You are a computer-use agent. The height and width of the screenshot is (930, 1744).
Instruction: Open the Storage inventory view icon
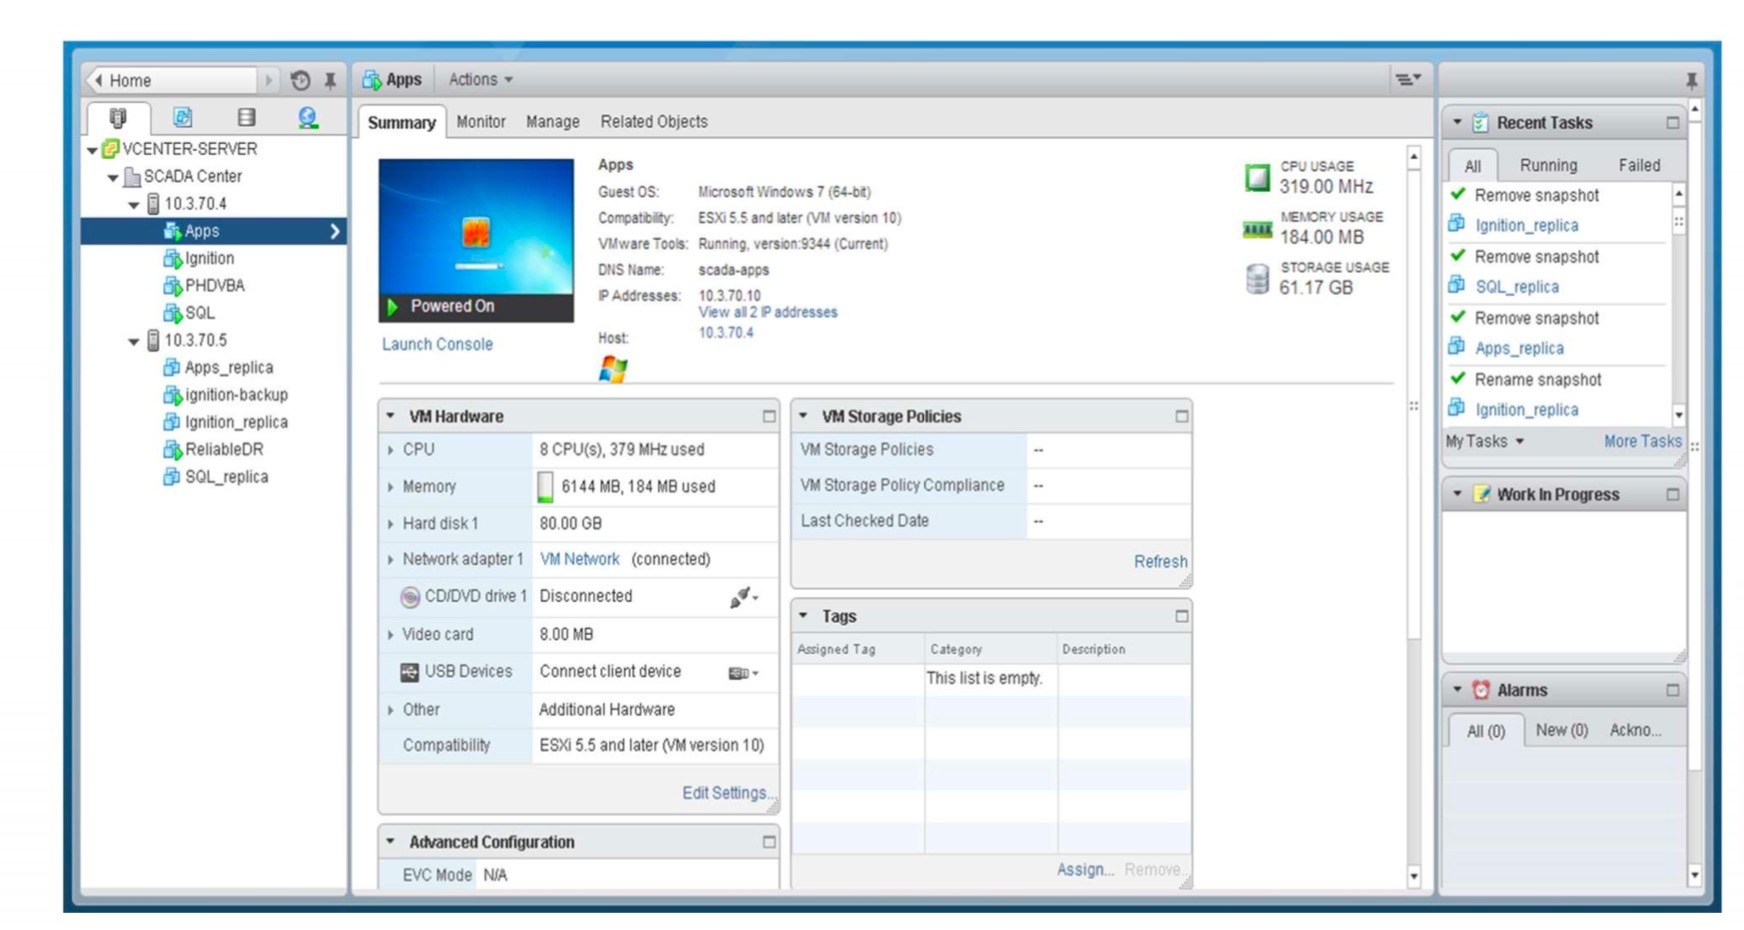tap(246, 118)
